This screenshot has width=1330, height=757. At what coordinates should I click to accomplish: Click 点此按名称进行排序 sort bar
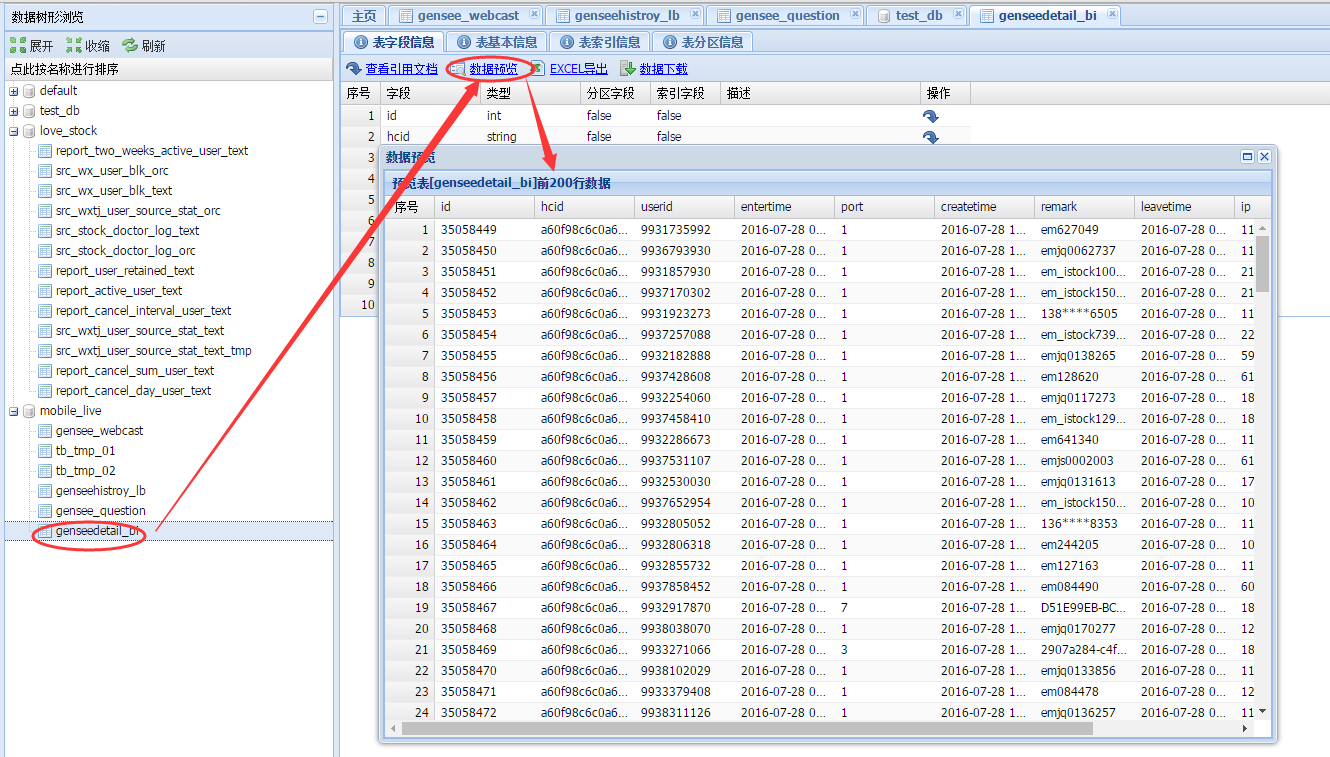[x=168, y=70]
